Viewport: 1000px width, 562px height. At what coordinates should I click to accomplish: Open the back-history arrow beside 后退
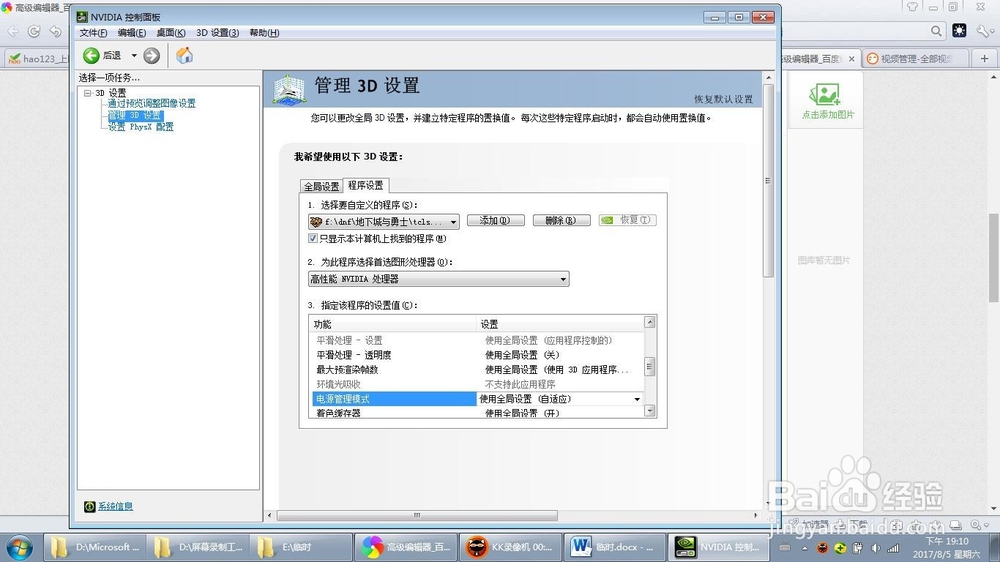(x=134, y=55)
